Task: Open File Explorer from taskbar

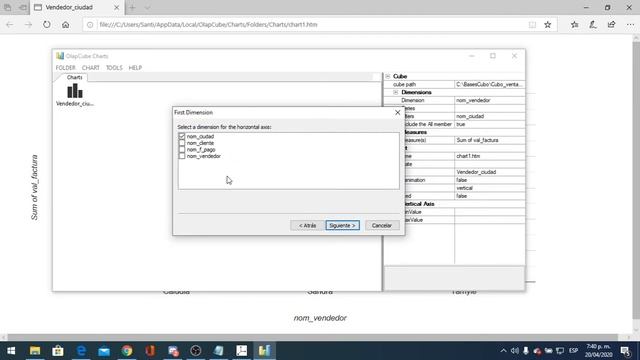Action: (35, 351)
